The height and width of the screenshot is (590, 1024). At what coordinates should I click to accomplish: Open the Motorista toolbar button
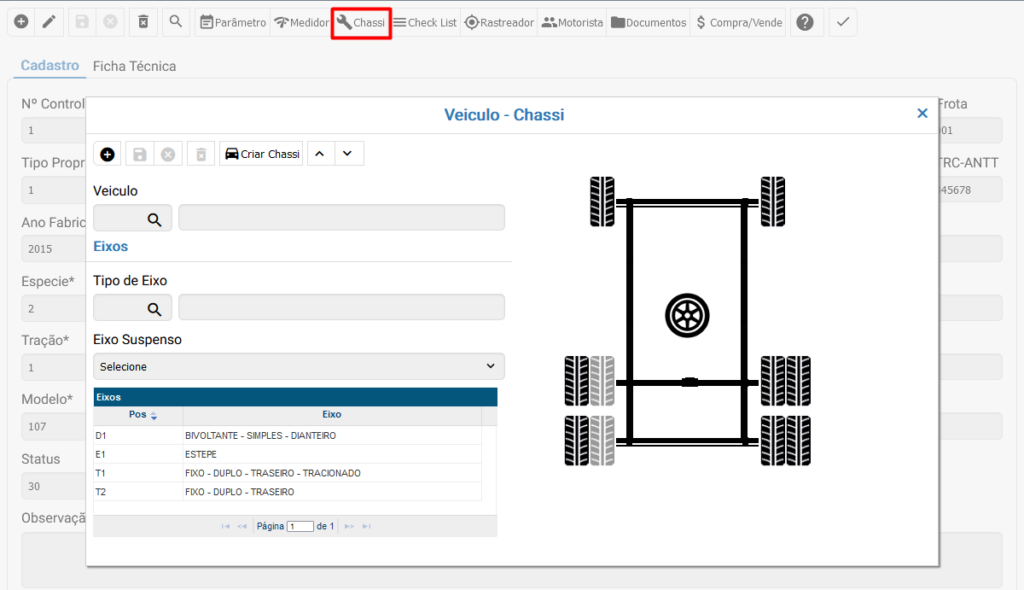[573, 22]
